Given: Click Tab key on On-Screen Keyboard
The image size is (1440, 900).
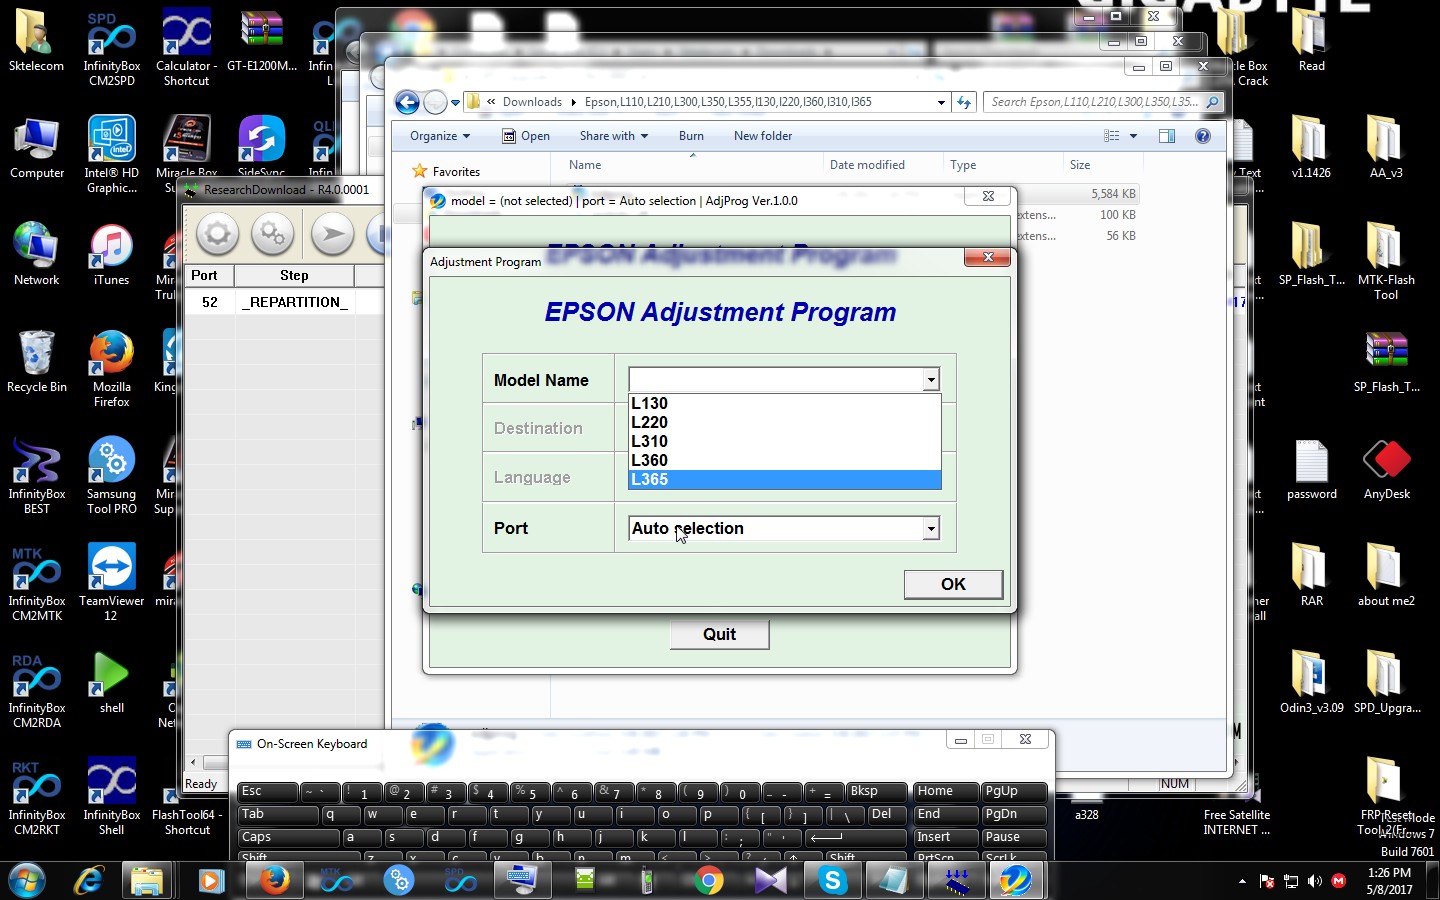Looking at the screenshot, I should 278,815.
